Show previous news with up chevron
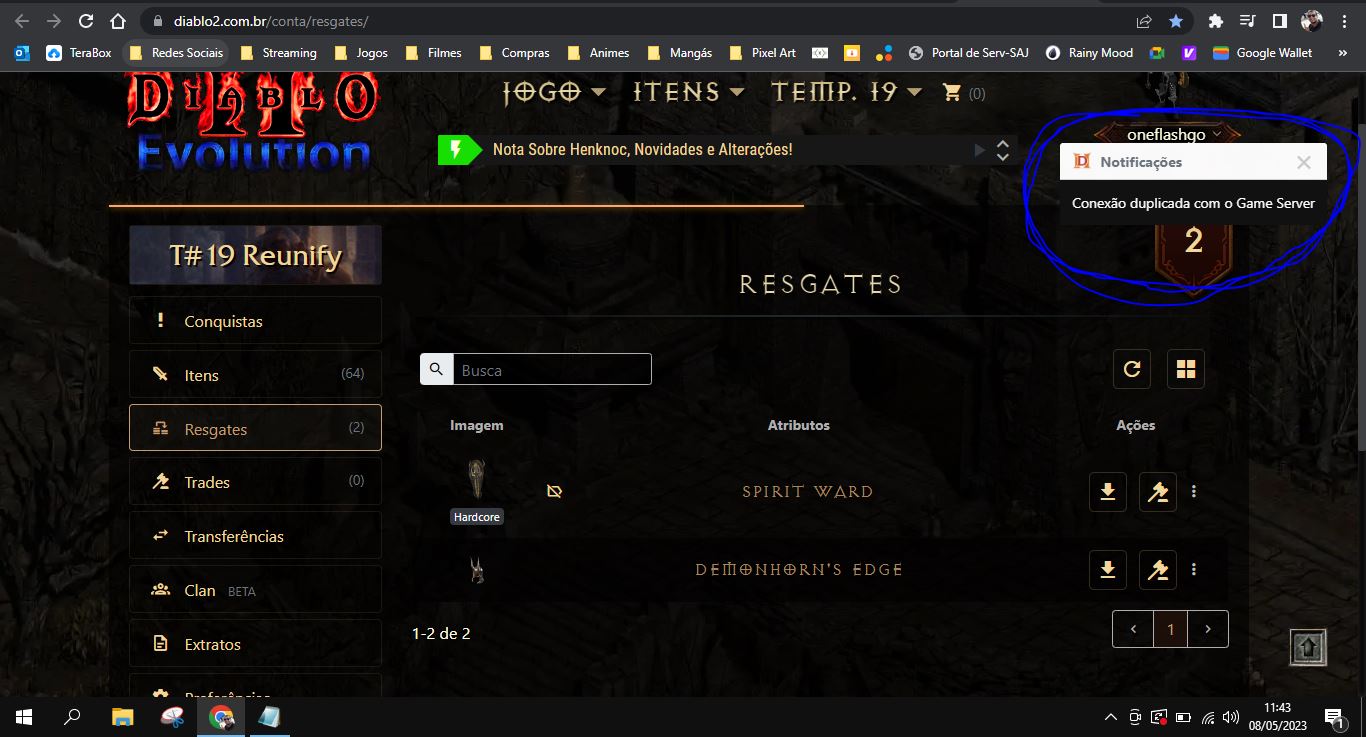Screen dimensions: 1366x737 coord(1003,143)
